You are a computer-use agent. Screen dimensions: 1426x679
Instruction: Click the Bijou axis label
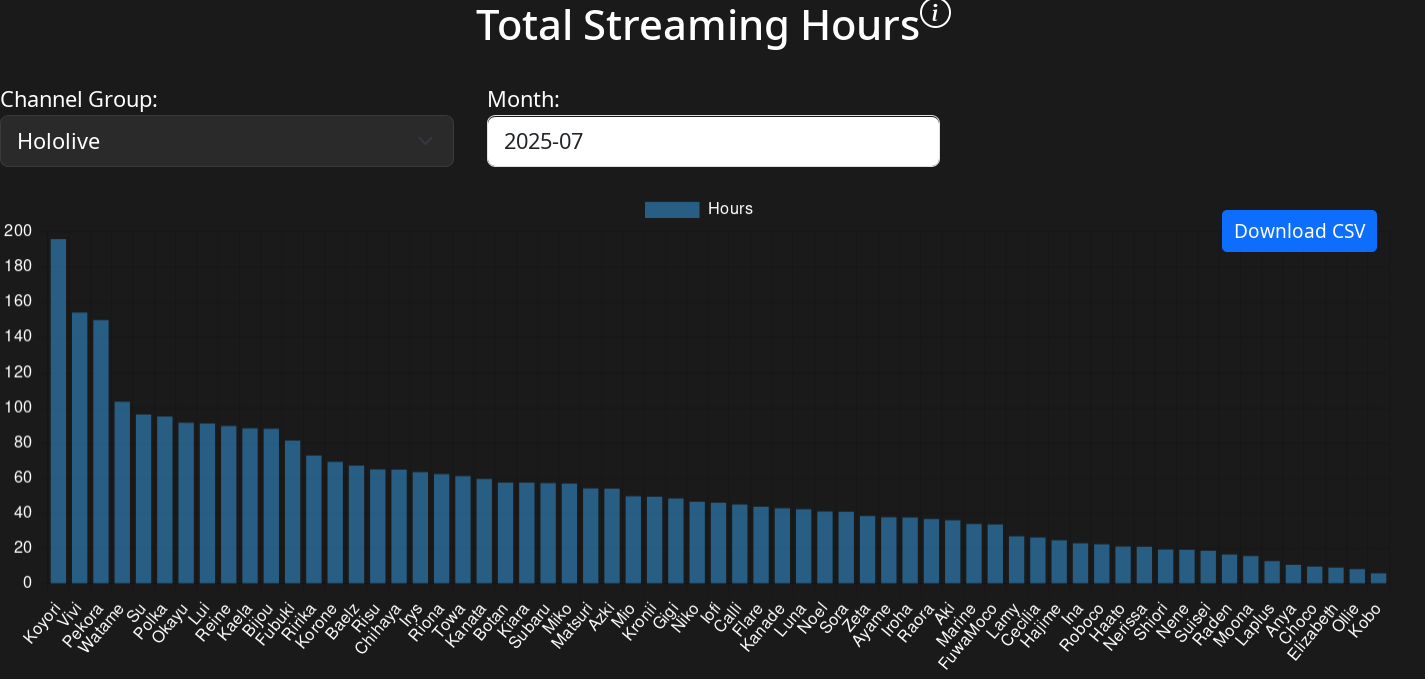(x=258, y=619)
